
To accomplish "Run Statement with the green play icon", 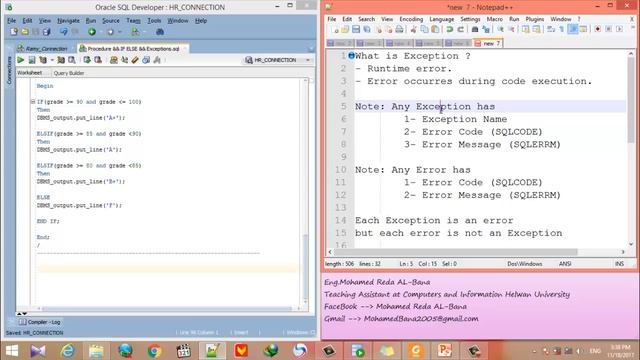I will point(20,60).
